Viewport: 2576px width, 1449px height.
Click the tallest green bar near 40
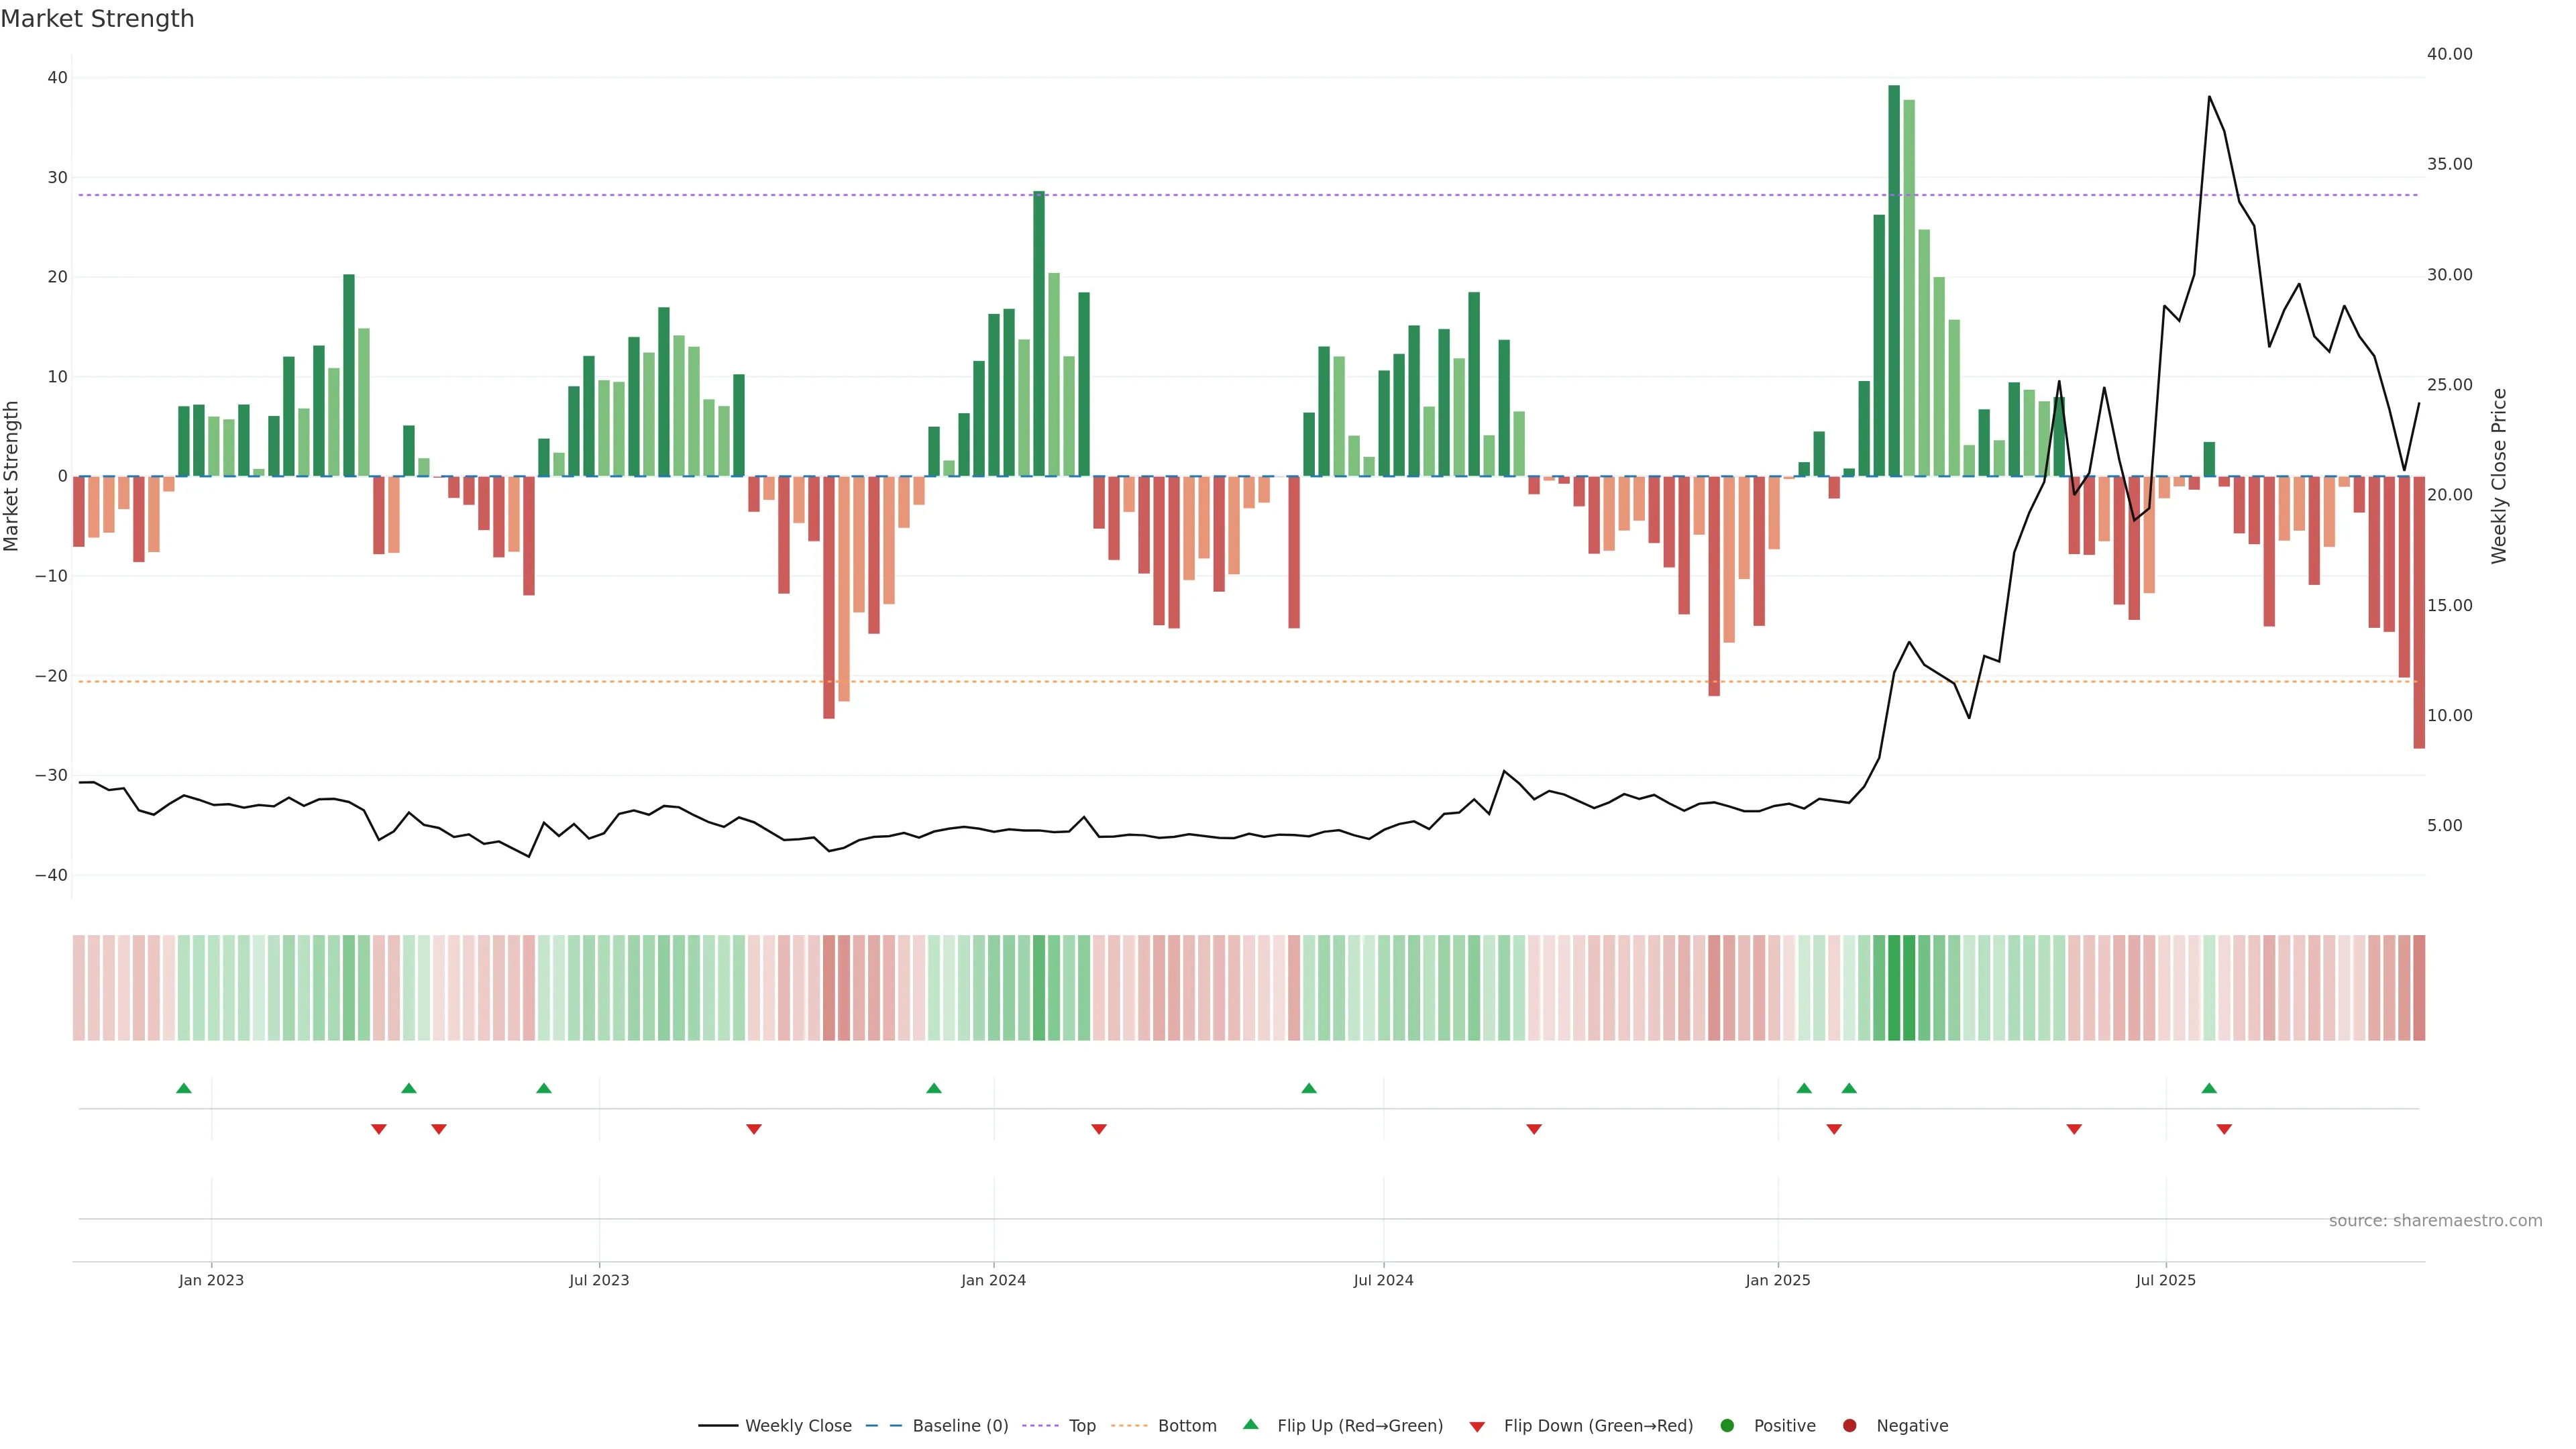pyautogui.click(x=1894, y=280)
